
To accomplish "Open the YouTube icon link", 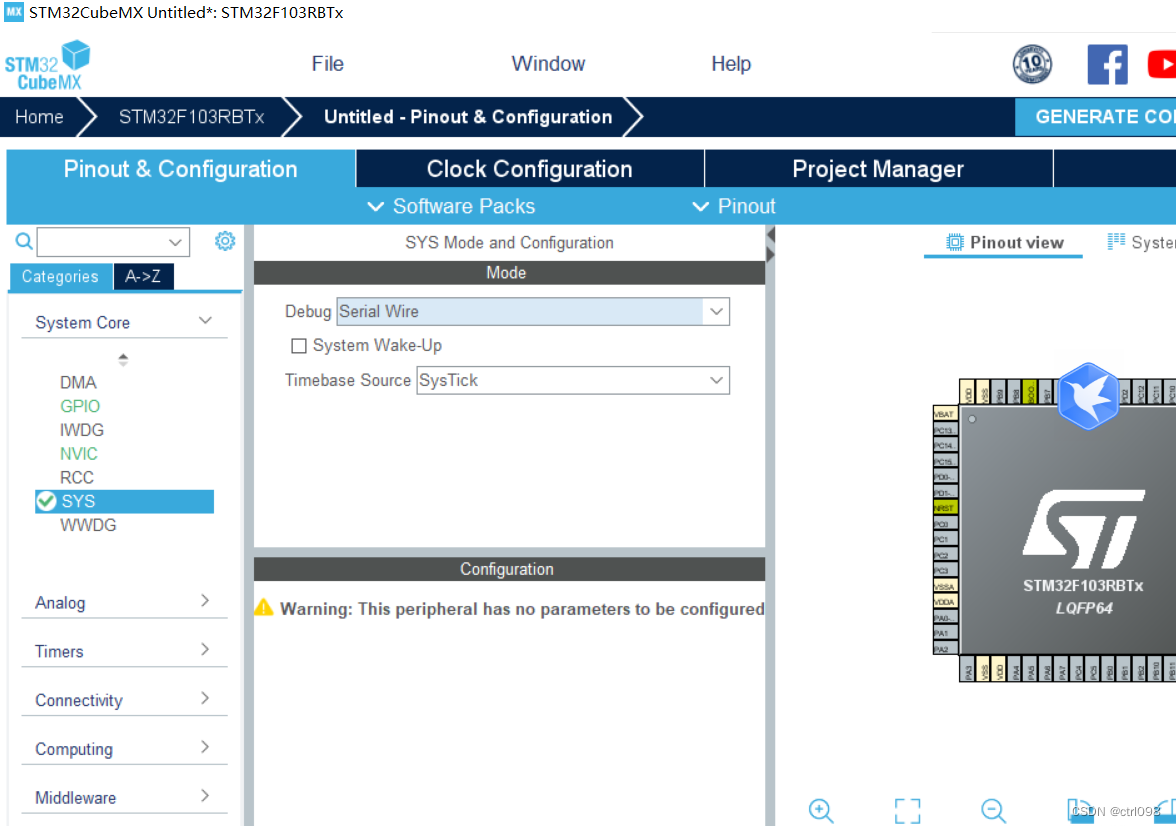I will (1161, 65).
